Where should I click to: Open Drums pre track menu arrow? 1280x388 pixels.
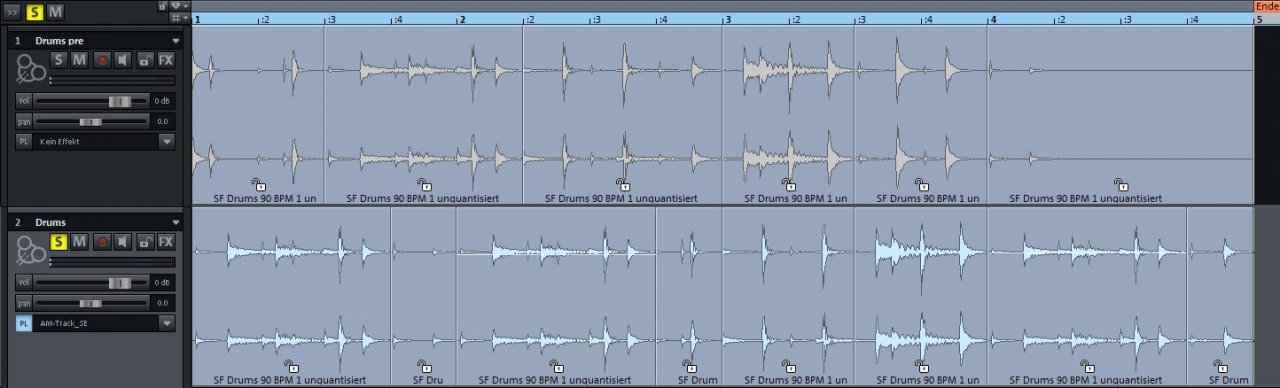click(x=176, y=41)
